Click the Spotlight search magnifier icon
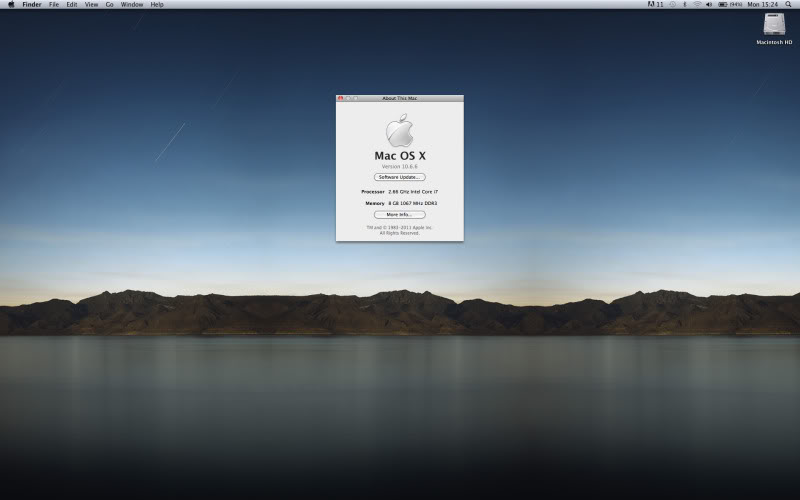The height and width of the screenshot is (500, 800). coord(788,4)
